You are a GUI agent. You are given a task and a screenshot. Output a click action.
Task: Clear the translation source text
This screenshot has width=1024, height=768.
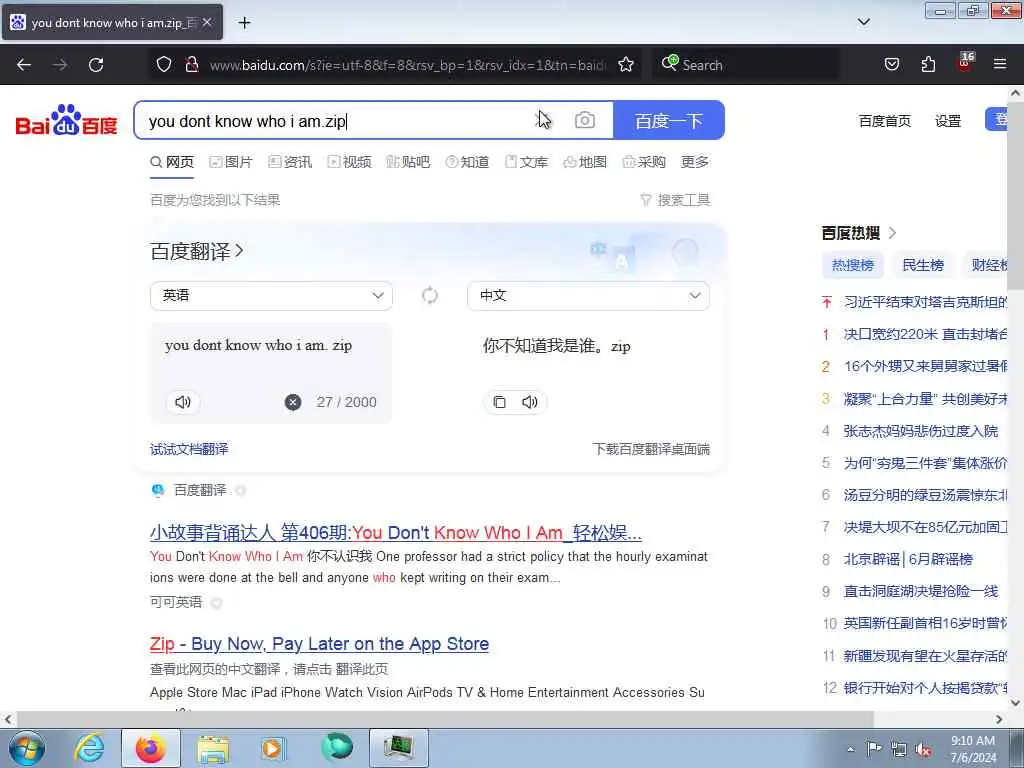click(293, 402)
